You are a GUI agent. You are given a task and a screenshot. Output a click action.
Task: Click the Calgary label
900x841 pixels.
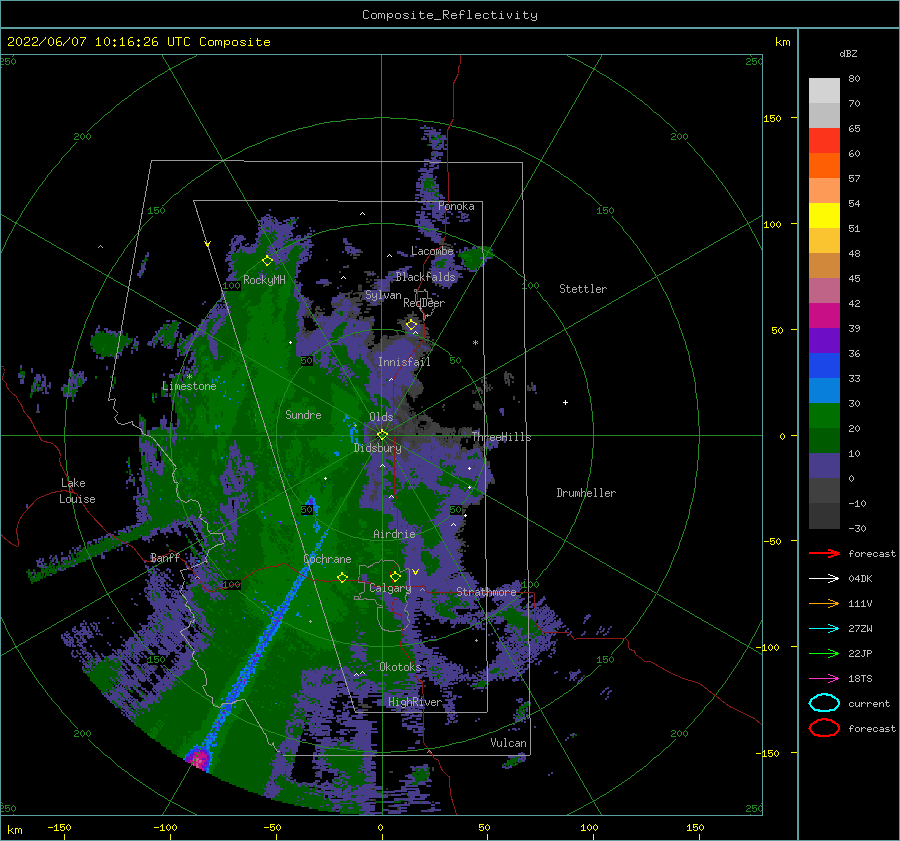[x=390, y=588]
